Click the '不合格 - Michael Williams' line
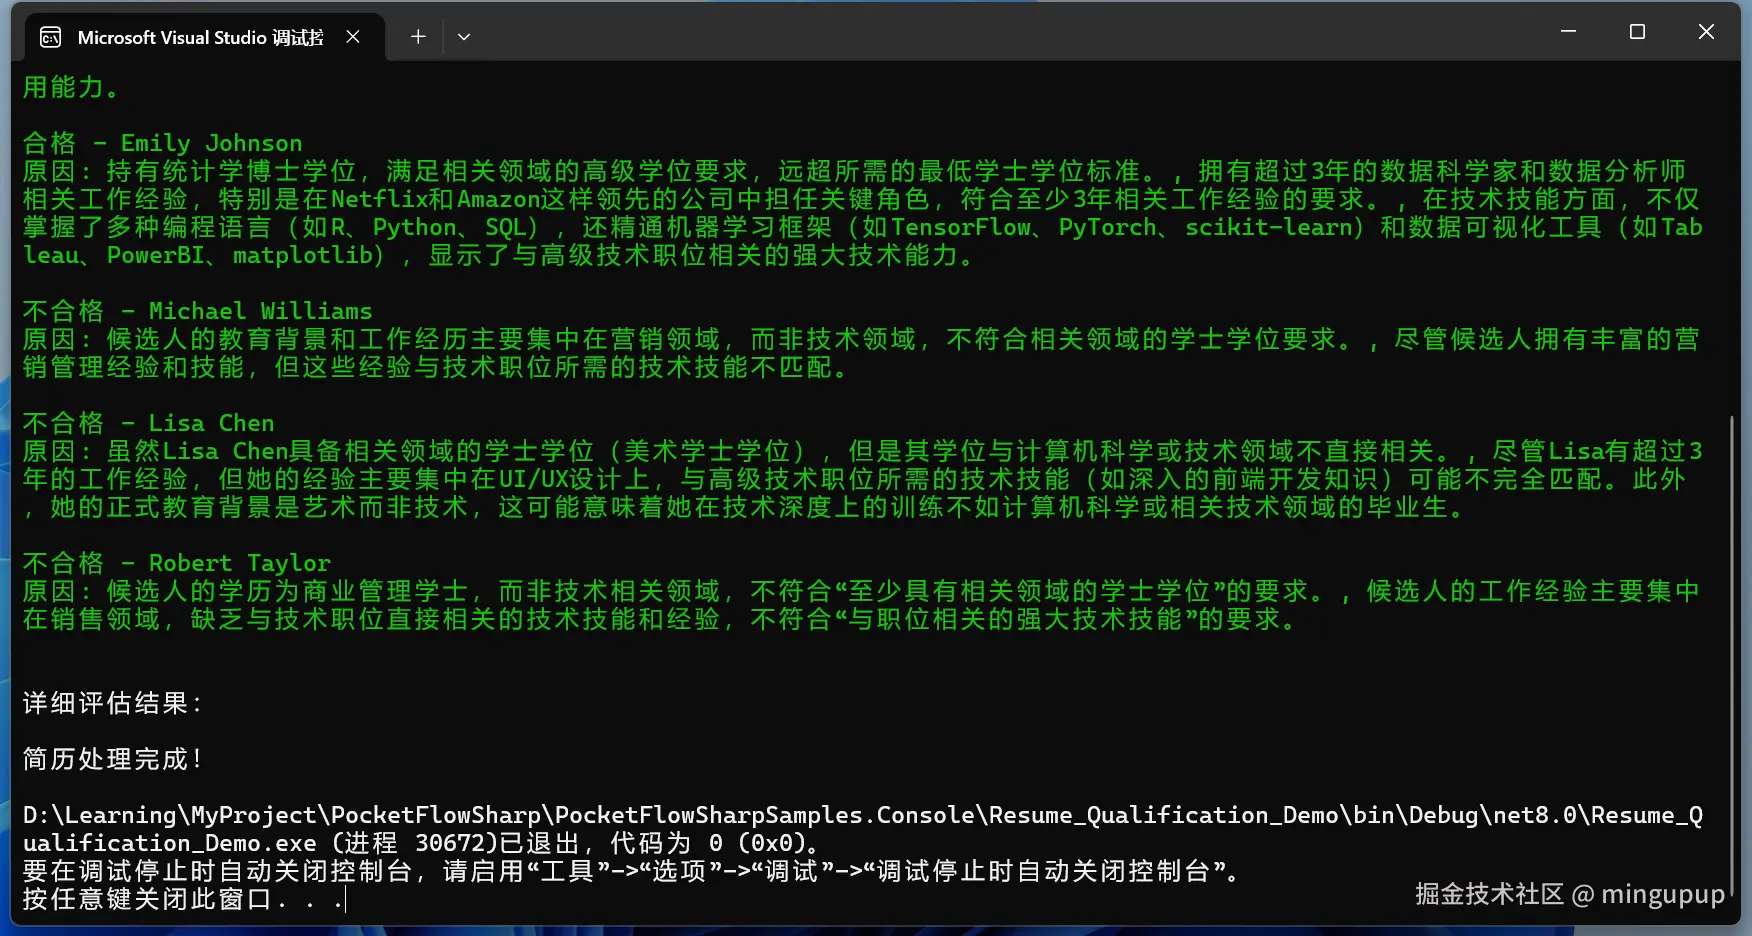The image size is (1752, 936). [x=197, y=311]
